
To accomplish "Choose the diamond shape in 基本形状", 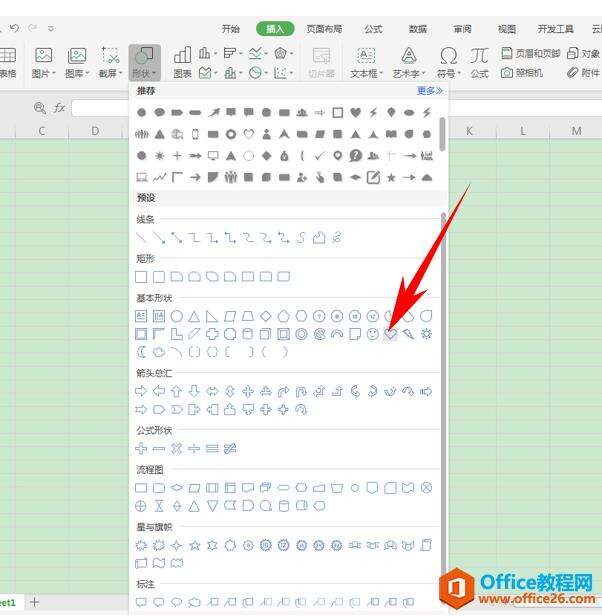I will pyautogui.click(x=266, y=316).
